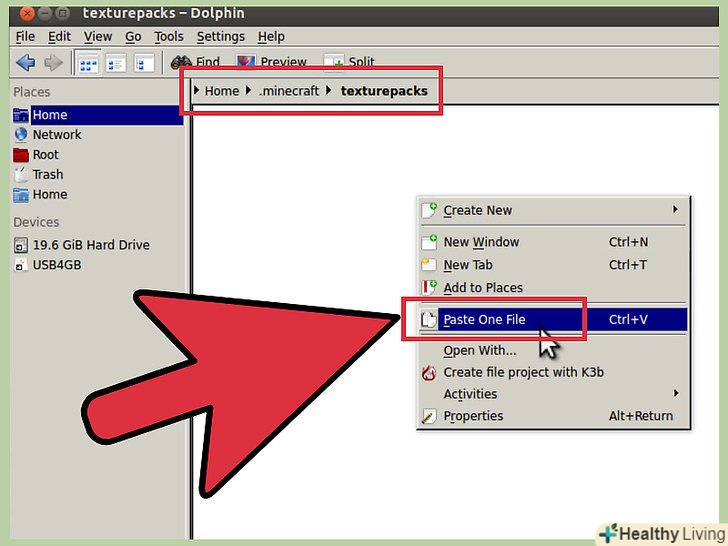Choose Open With... from context menu
The height and width of the screenshot is (546, 728).
(x=553, y=351)
